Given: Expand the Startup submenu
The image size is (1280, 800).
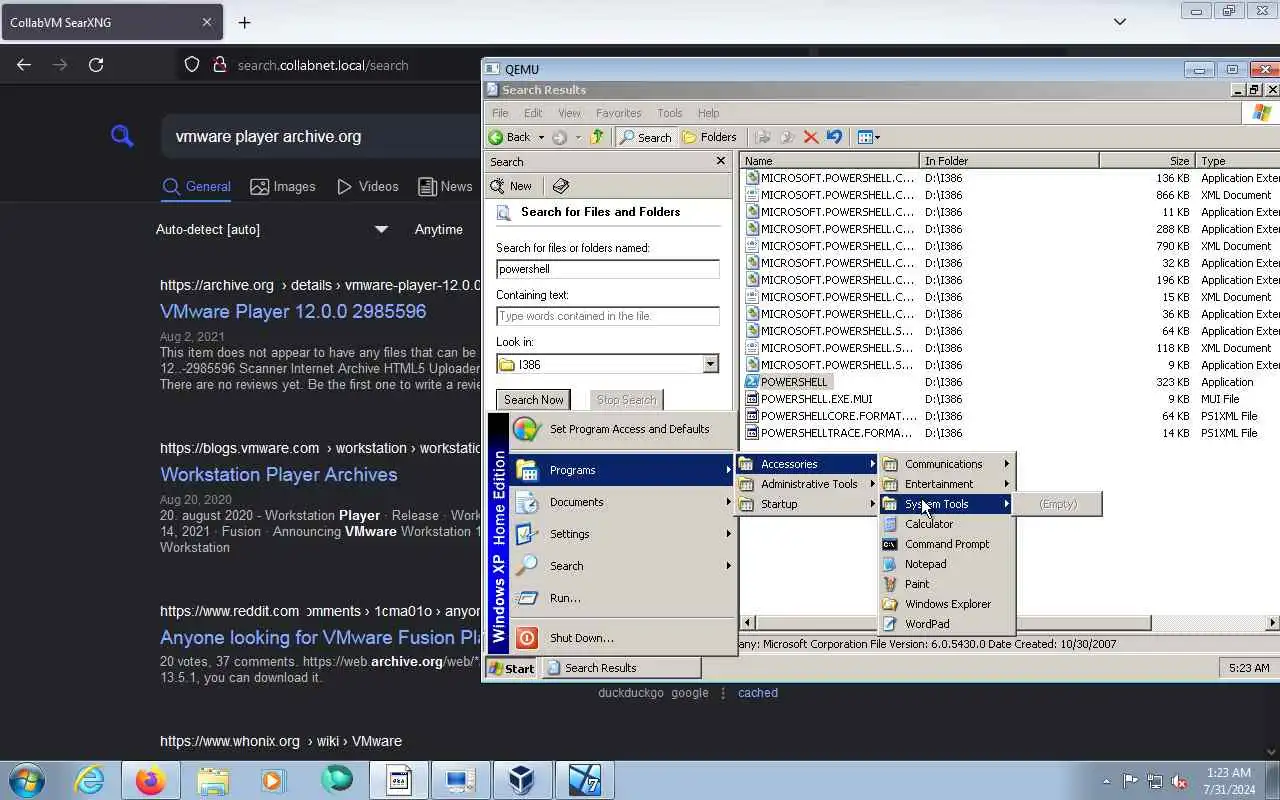Looking at the screenshot, I should coord(808,504).
